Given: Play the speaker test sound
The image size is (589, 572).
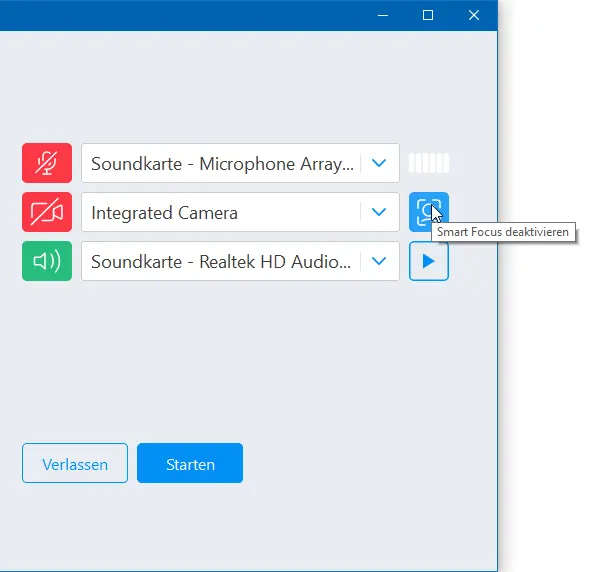Looking at the screenshot, I should 429,261.
